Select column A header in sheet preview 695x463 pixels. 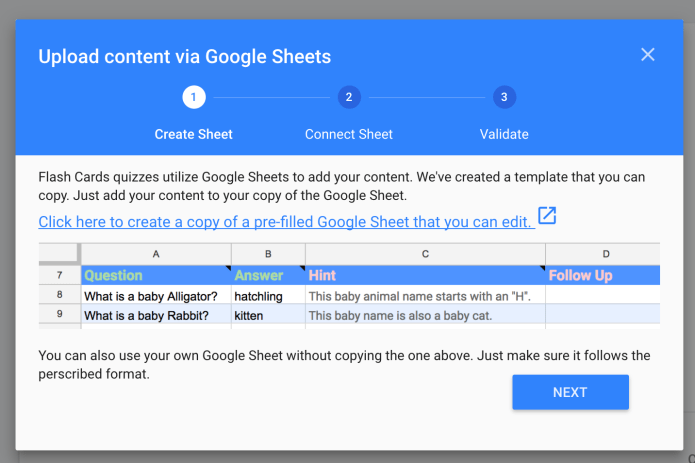click(x=155, y=254)
